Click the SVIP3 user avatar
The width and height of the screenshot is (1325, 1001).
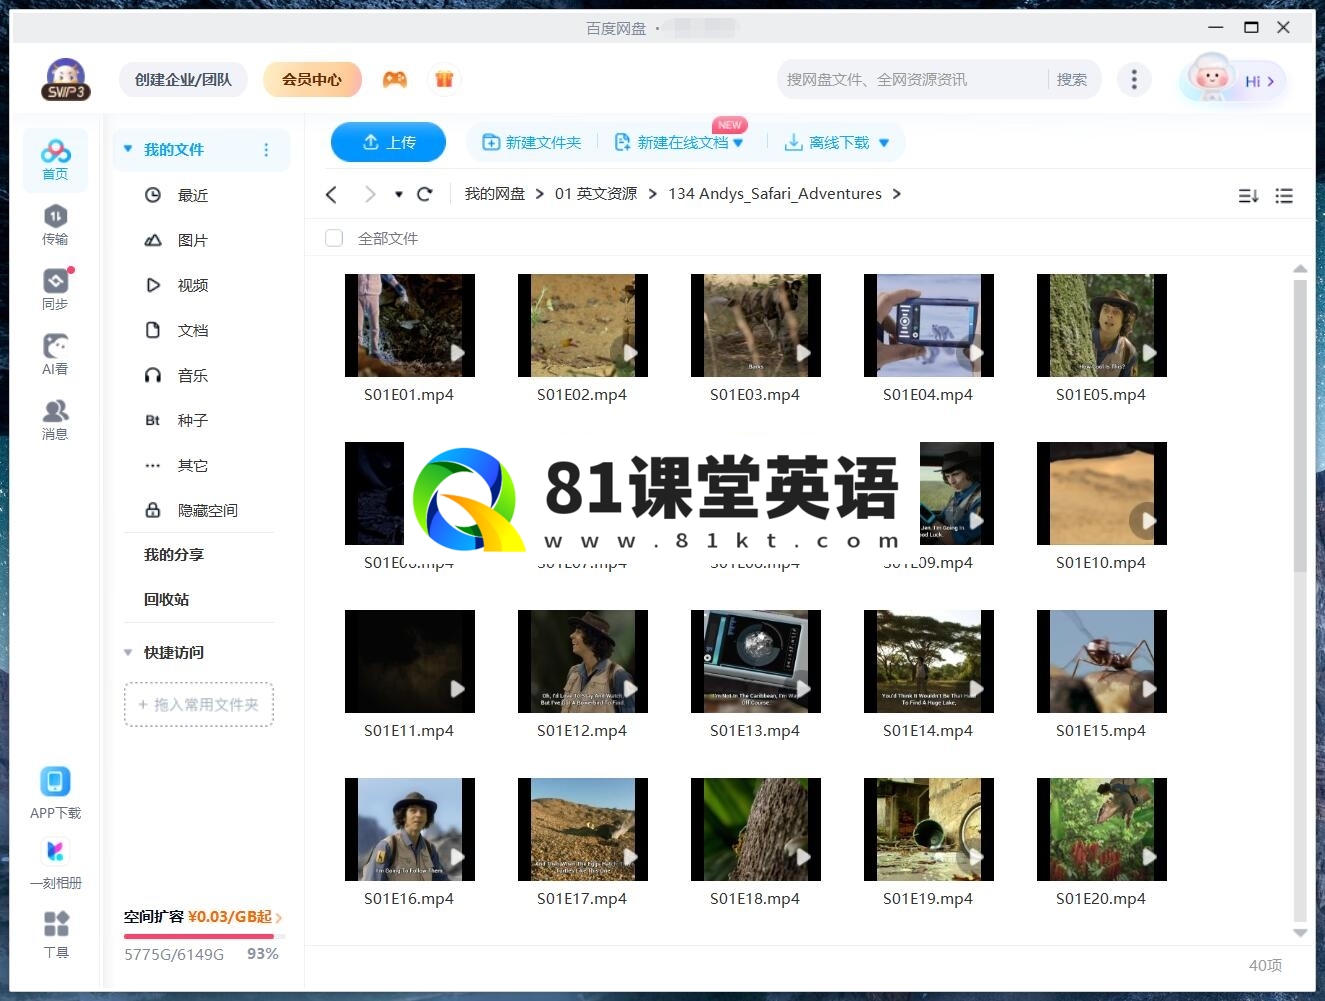coord(65,79)
